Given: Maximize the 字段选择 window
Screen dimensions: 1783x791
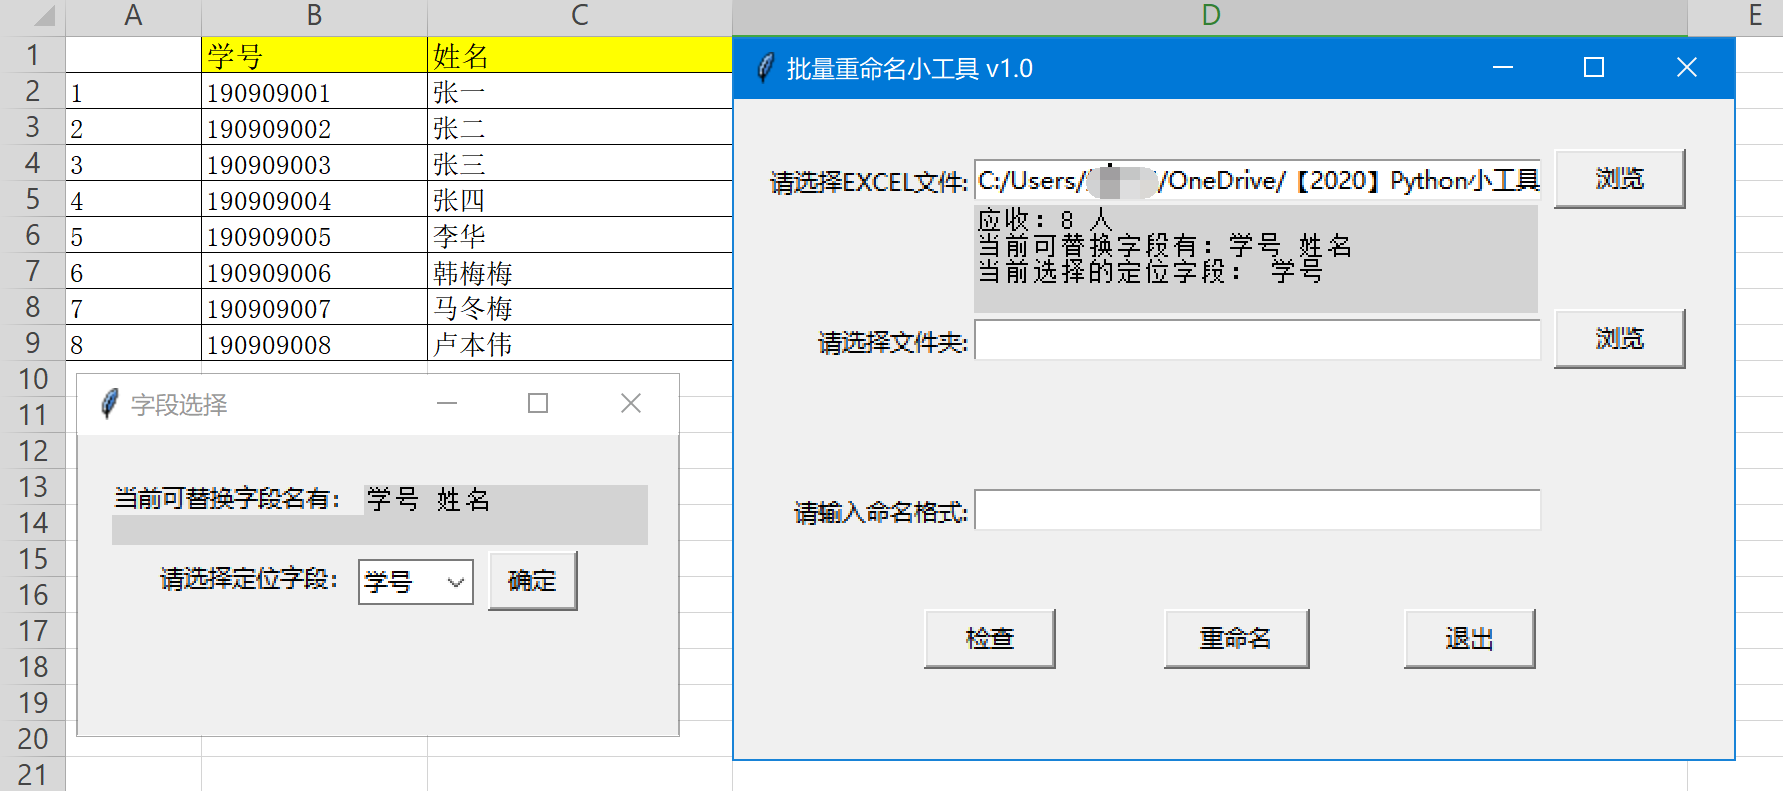Looking at the screenshot, I should [538, 403].
